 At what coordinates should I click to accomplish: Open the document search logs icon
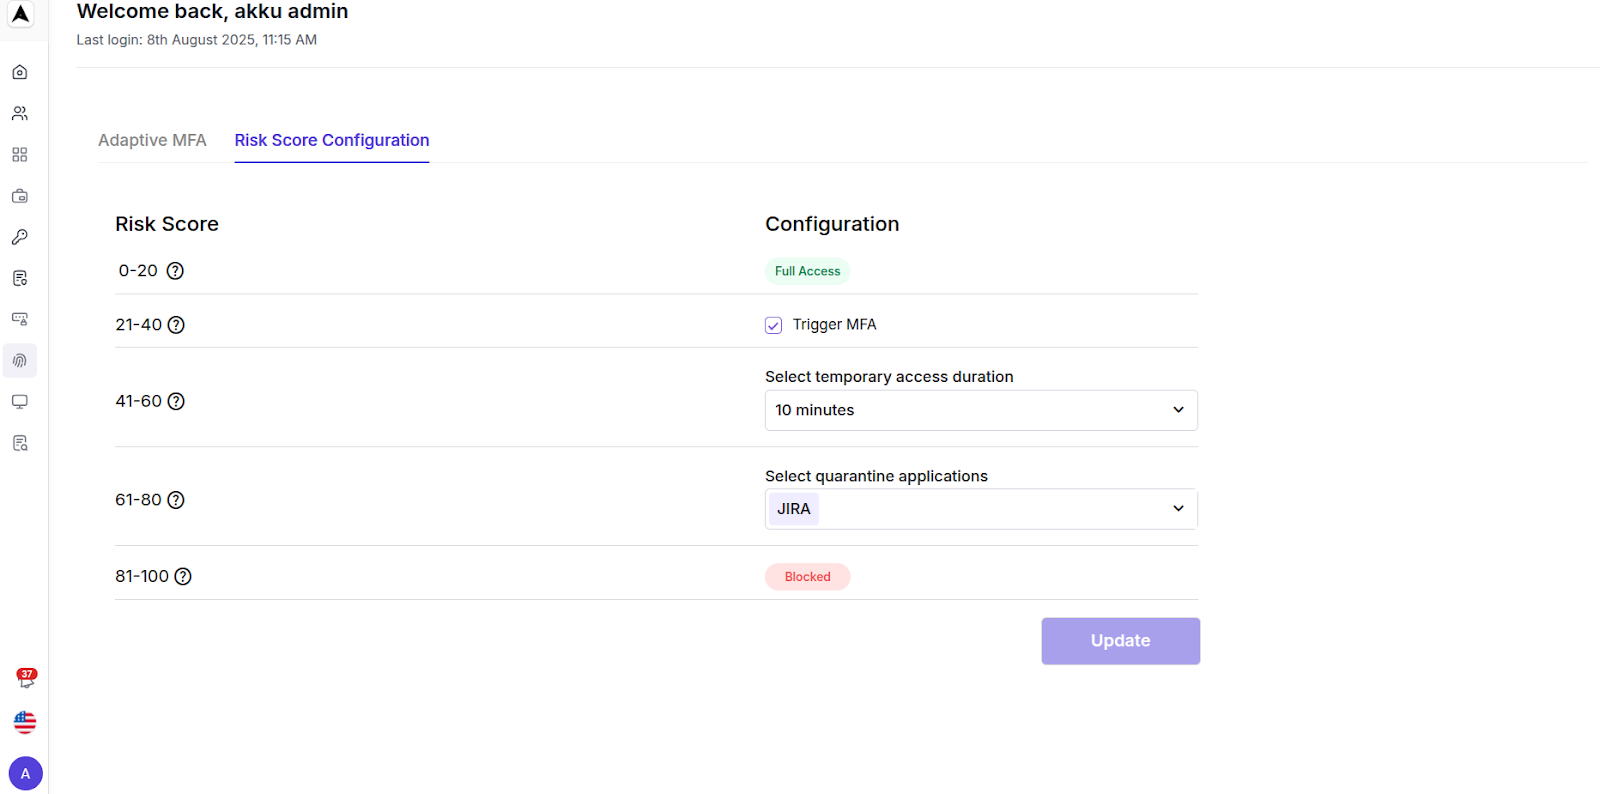(x=20, y=443)
